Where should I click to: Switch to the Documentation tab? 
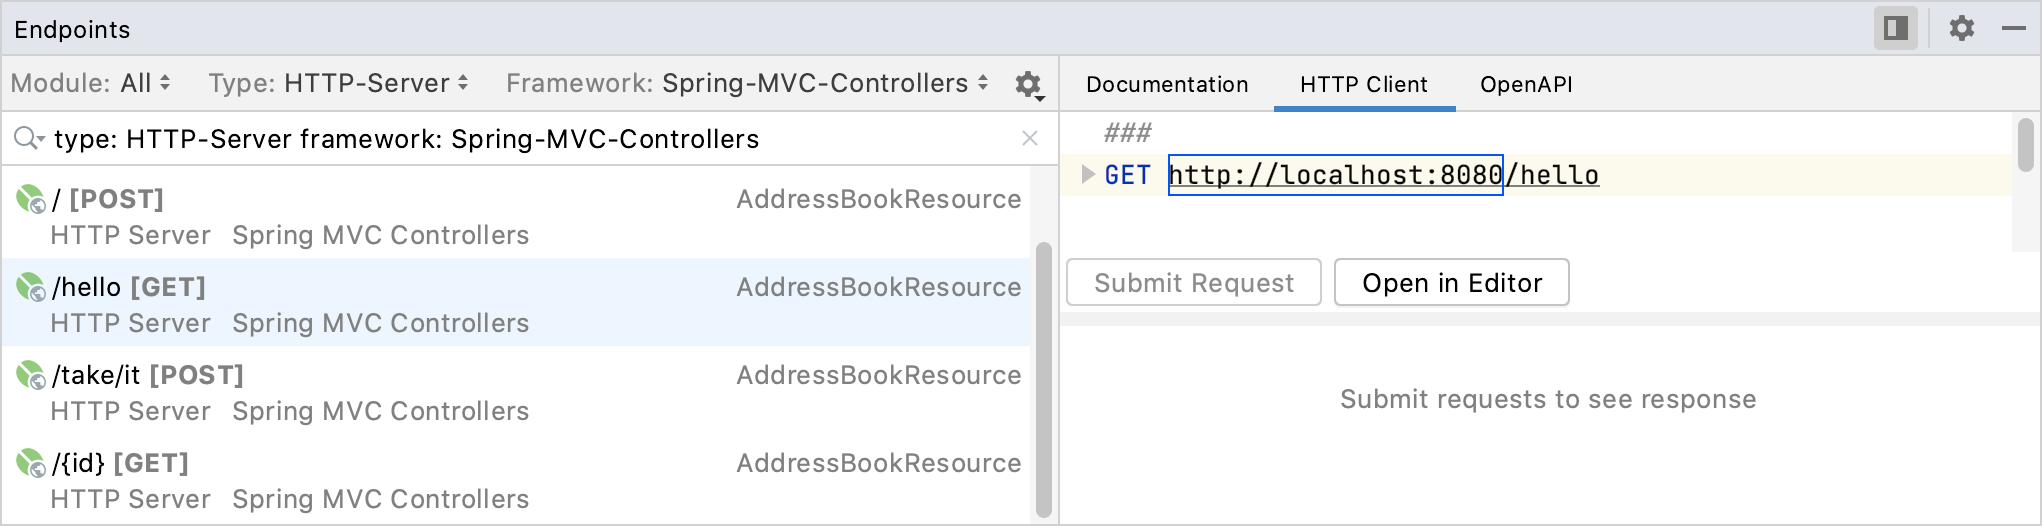[x=1167, y=84]
